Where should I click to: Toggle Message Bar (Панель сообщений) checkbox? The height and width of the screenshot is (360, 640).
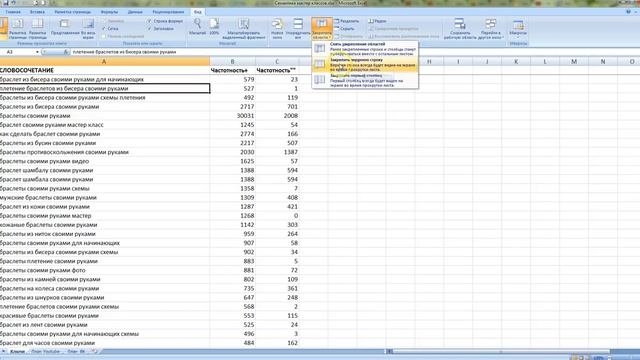(x=104, y=36)
